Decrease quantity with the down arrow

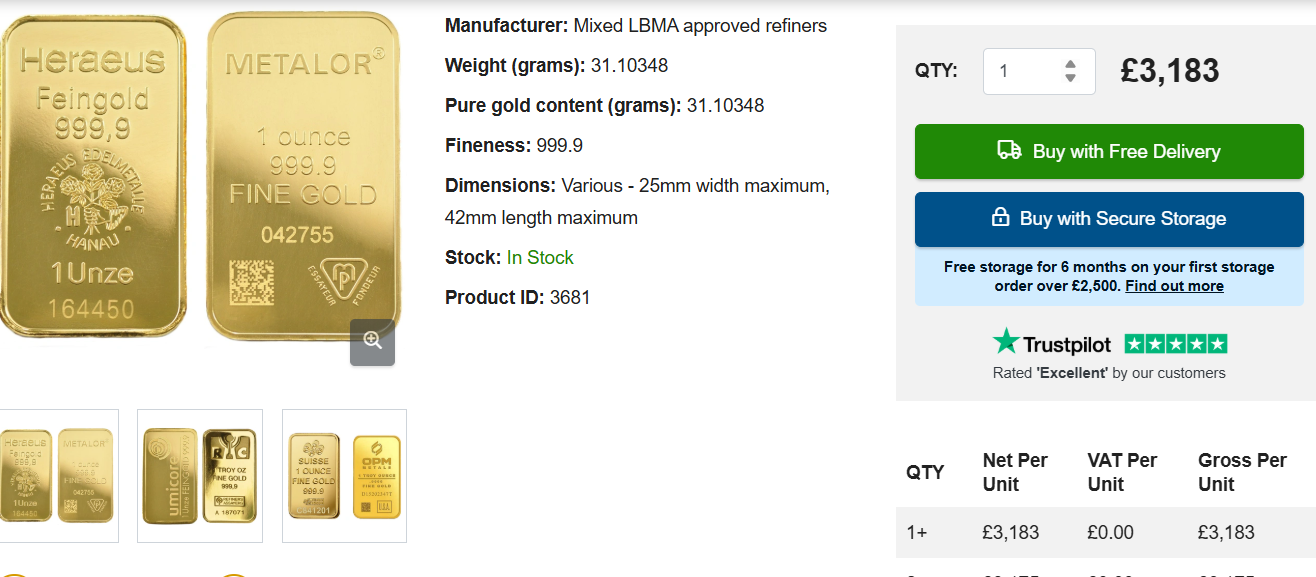1070,78
